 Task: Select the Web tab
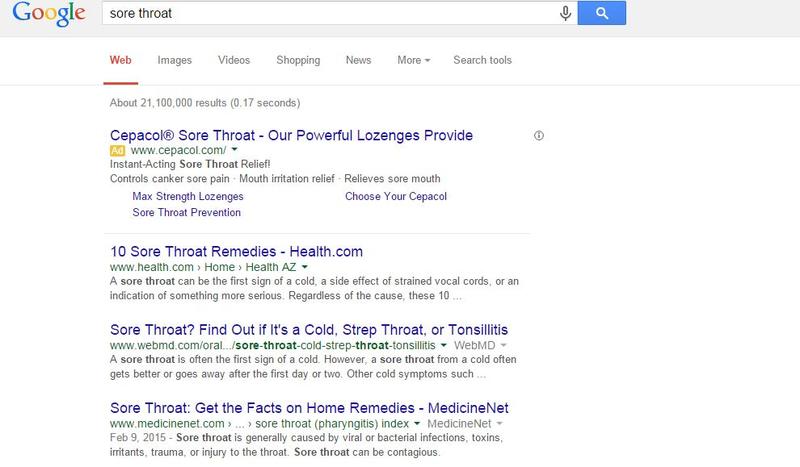(x=120, y=60)
